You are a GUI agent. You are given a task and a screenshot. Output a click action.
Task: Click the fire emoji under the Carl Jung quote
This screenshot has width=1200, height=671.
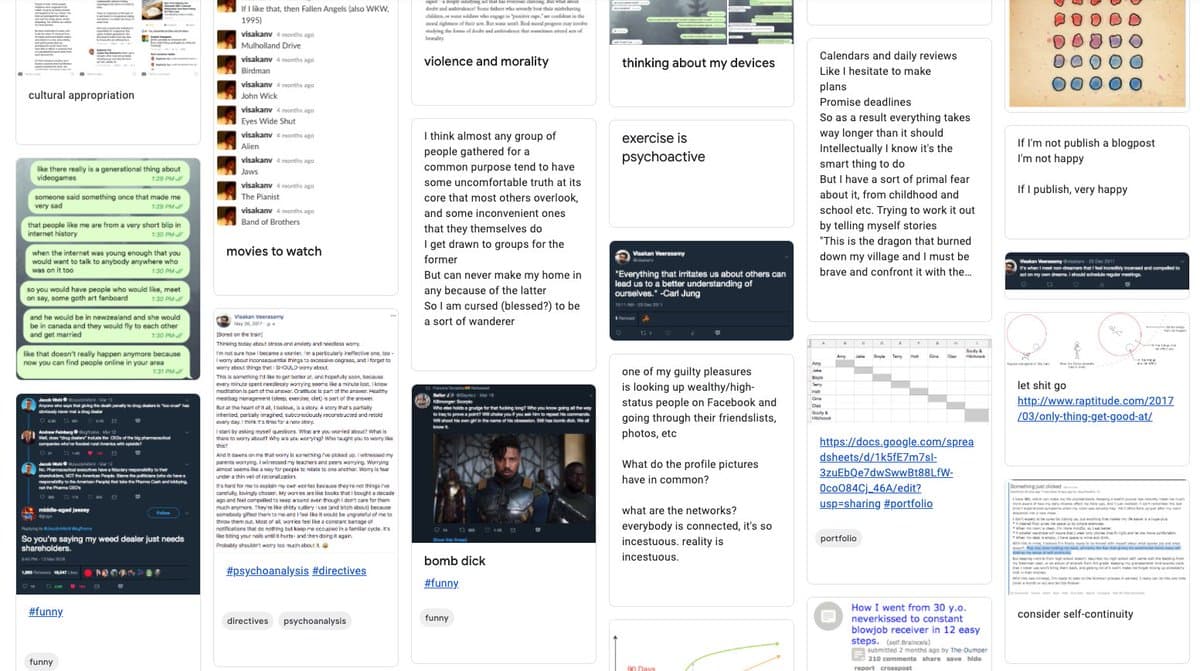click(x=646, y=318)
